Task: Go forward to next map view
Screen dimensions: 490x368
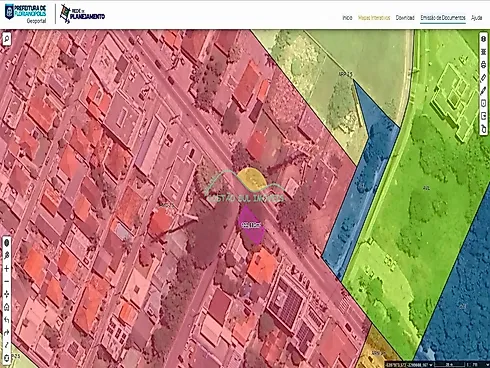Action: pyautogui.click(x=7, y=332)
